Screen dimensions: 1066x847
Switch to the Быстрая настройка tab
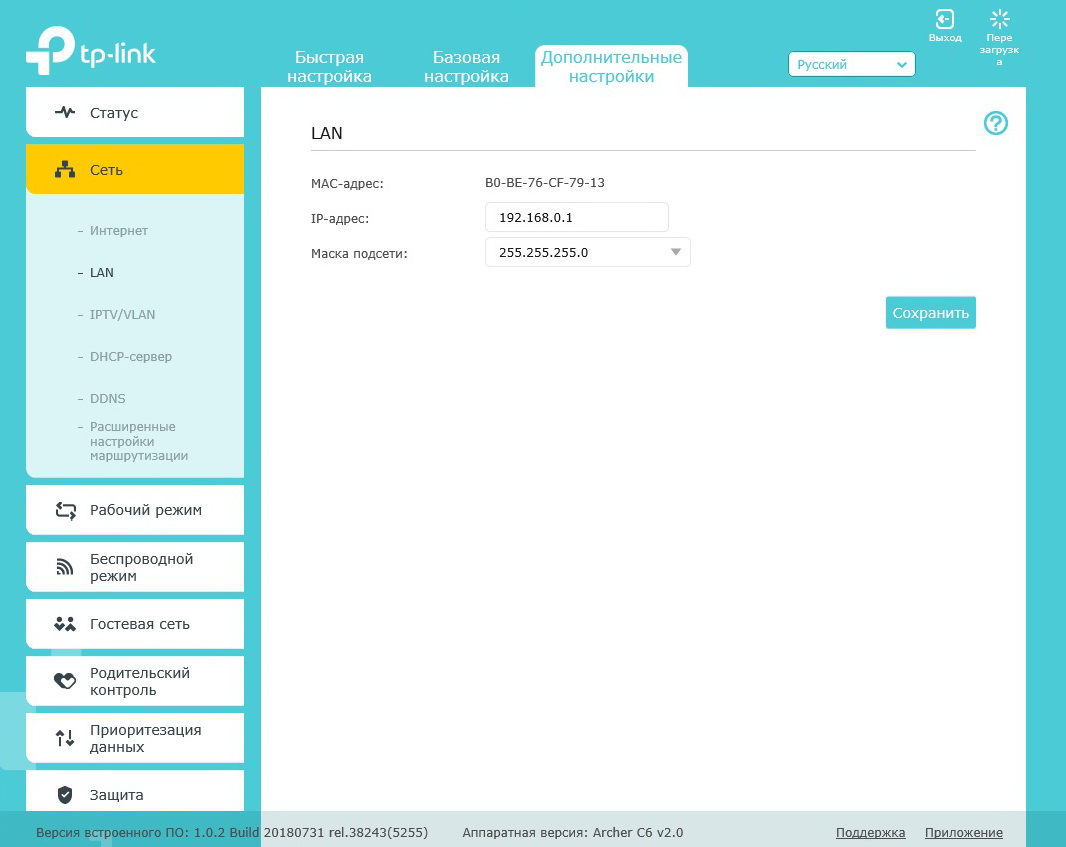click(x=329, y=67)
